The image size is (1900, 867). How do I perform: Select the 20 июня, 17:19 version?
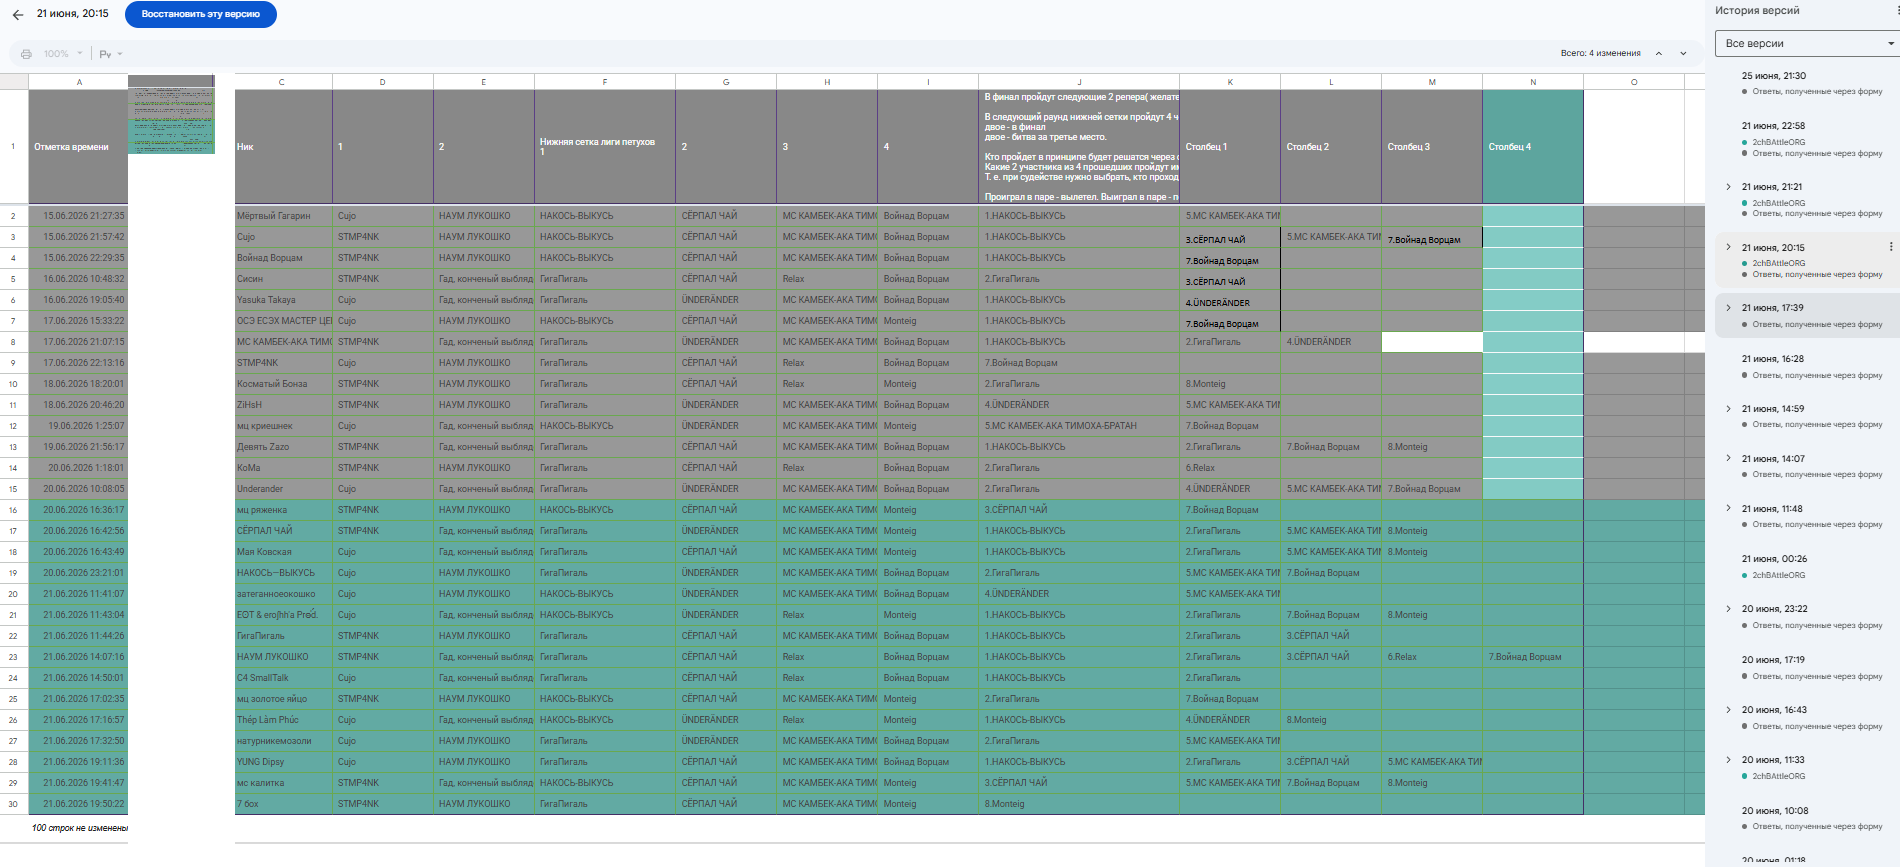(1808, 667)
